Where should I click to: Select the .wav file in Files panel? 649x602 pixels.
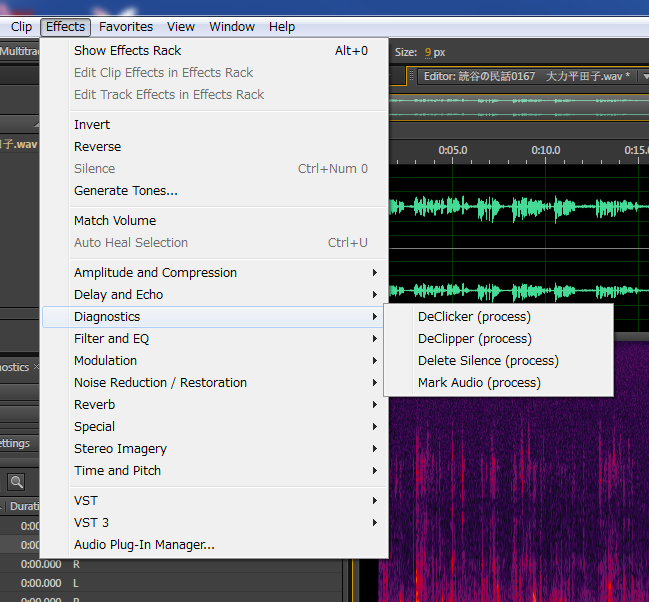(19, 144)
